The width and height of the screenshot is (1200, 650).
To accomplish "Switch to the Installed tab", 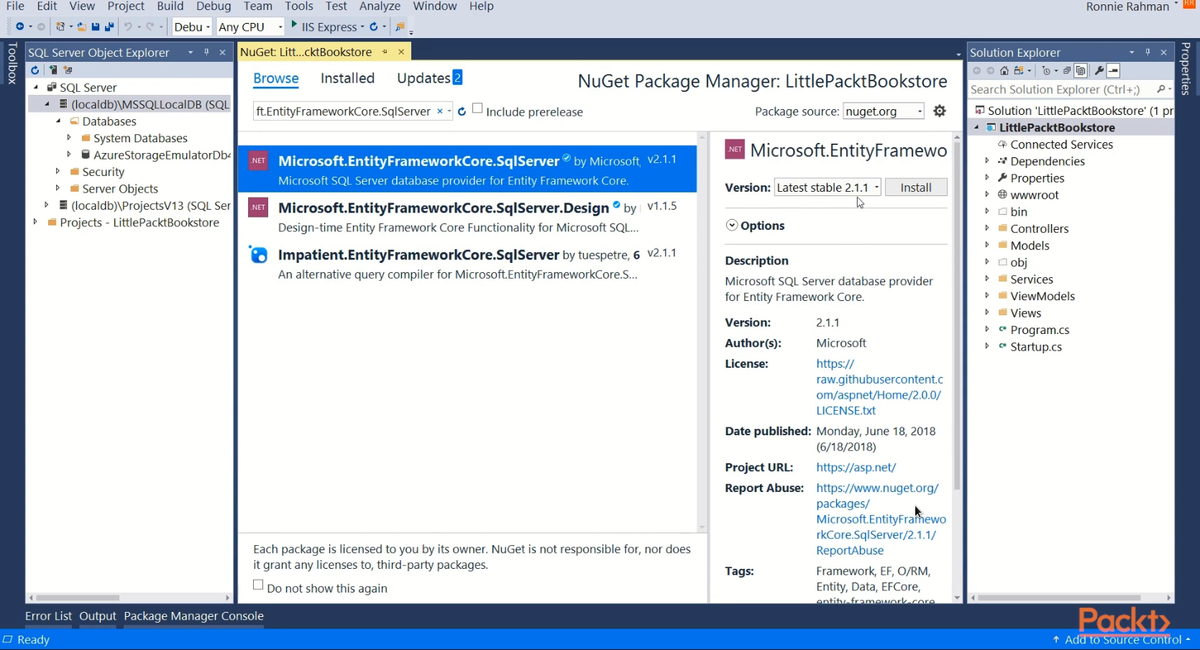I will pyautogui.click(x=347, y=78).
